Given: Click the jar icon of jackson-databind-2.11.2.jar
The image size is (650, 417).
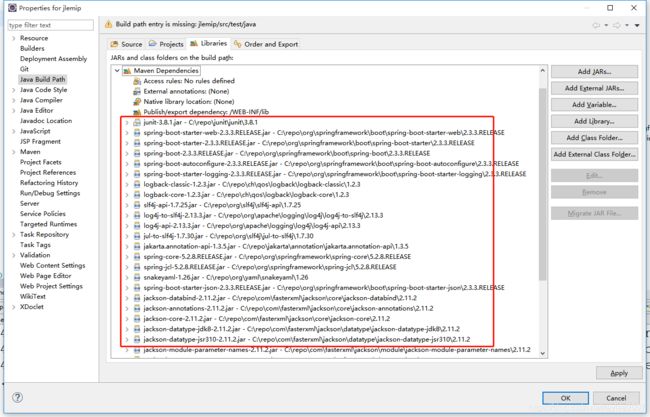Looking at the screenshot, I should [x=137, y=298].
